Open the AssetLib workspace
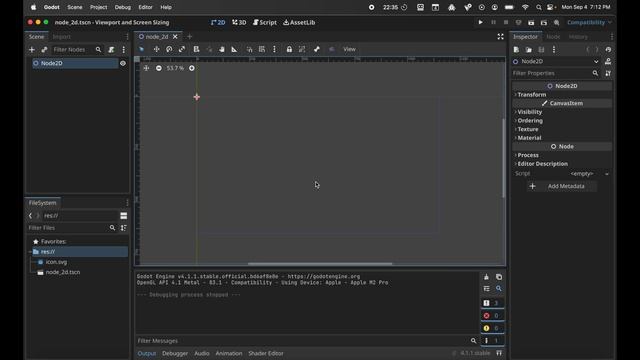 [299, 22]
